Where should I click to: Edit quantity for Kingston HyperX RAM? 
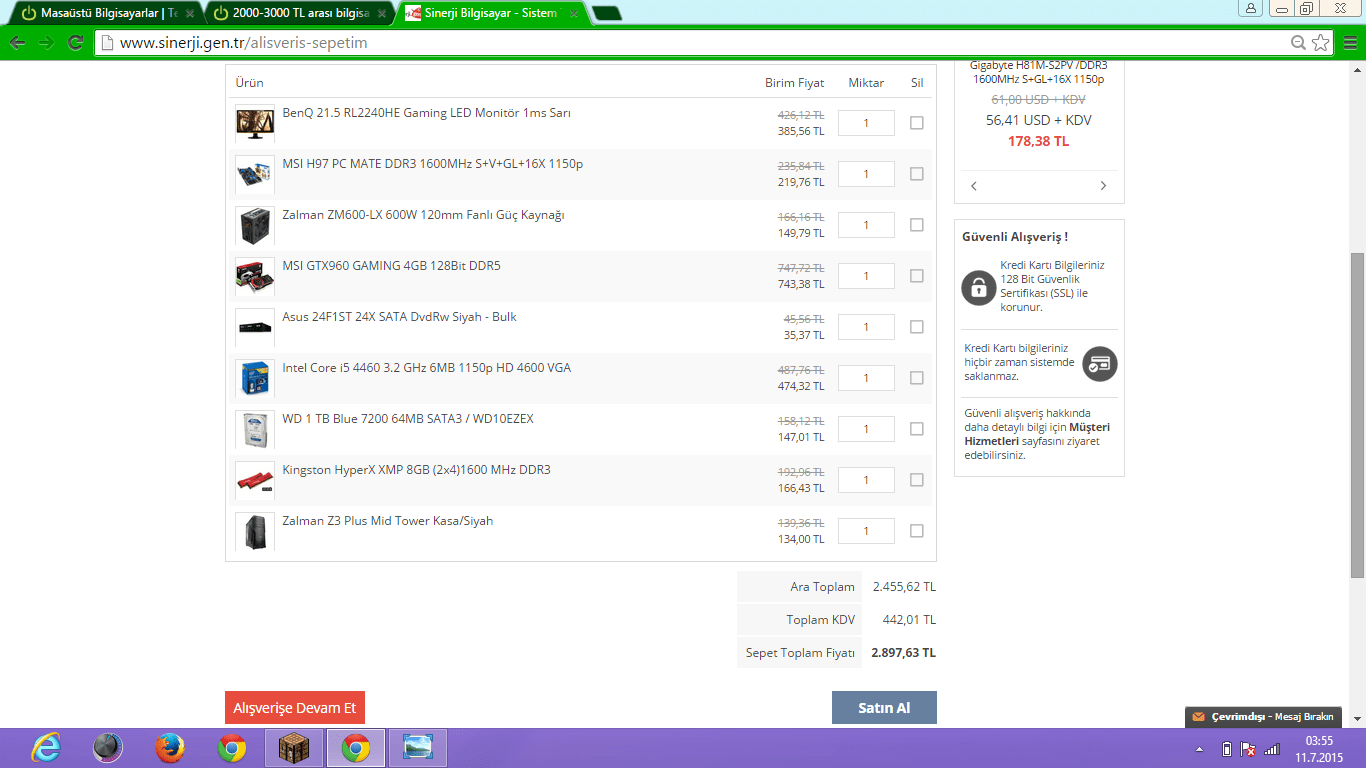[866, 480]
